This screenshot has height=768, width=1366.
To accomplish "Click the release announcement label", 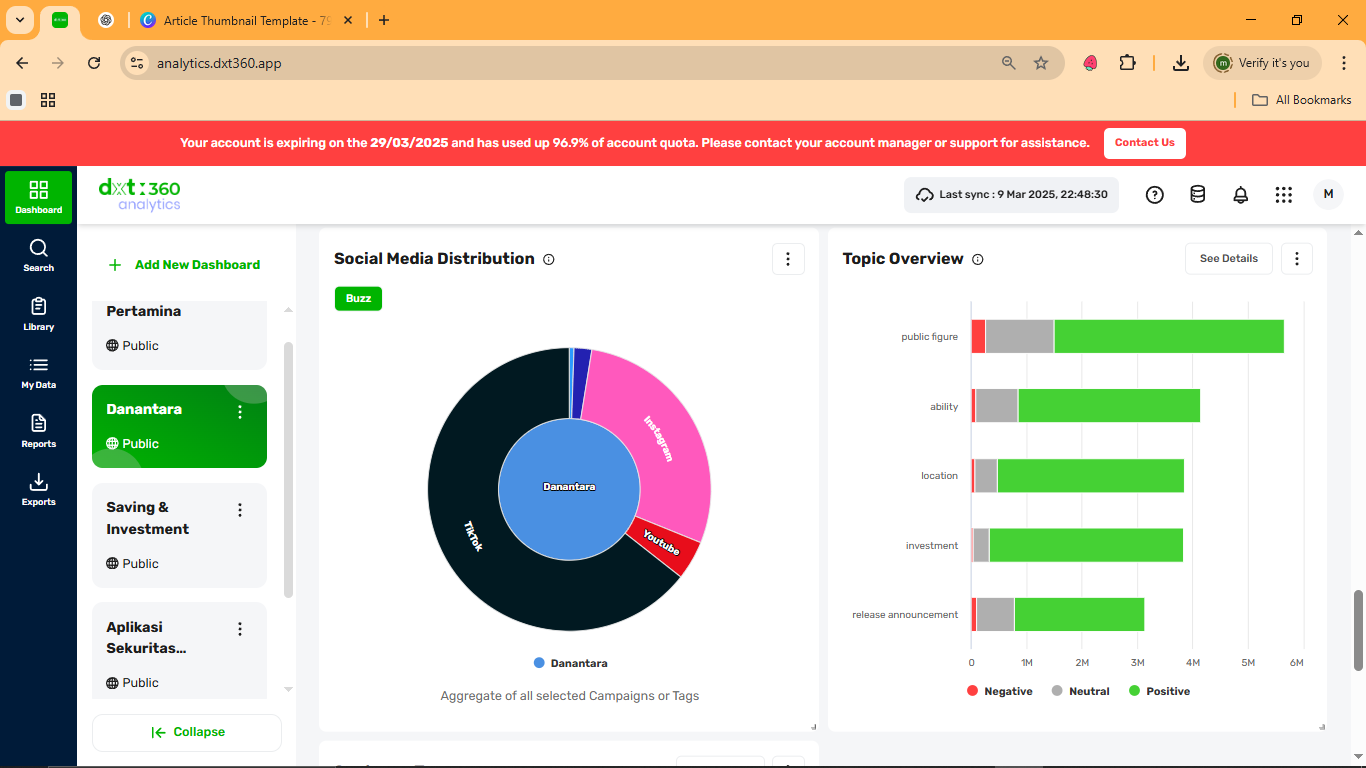I will (905, 615).
